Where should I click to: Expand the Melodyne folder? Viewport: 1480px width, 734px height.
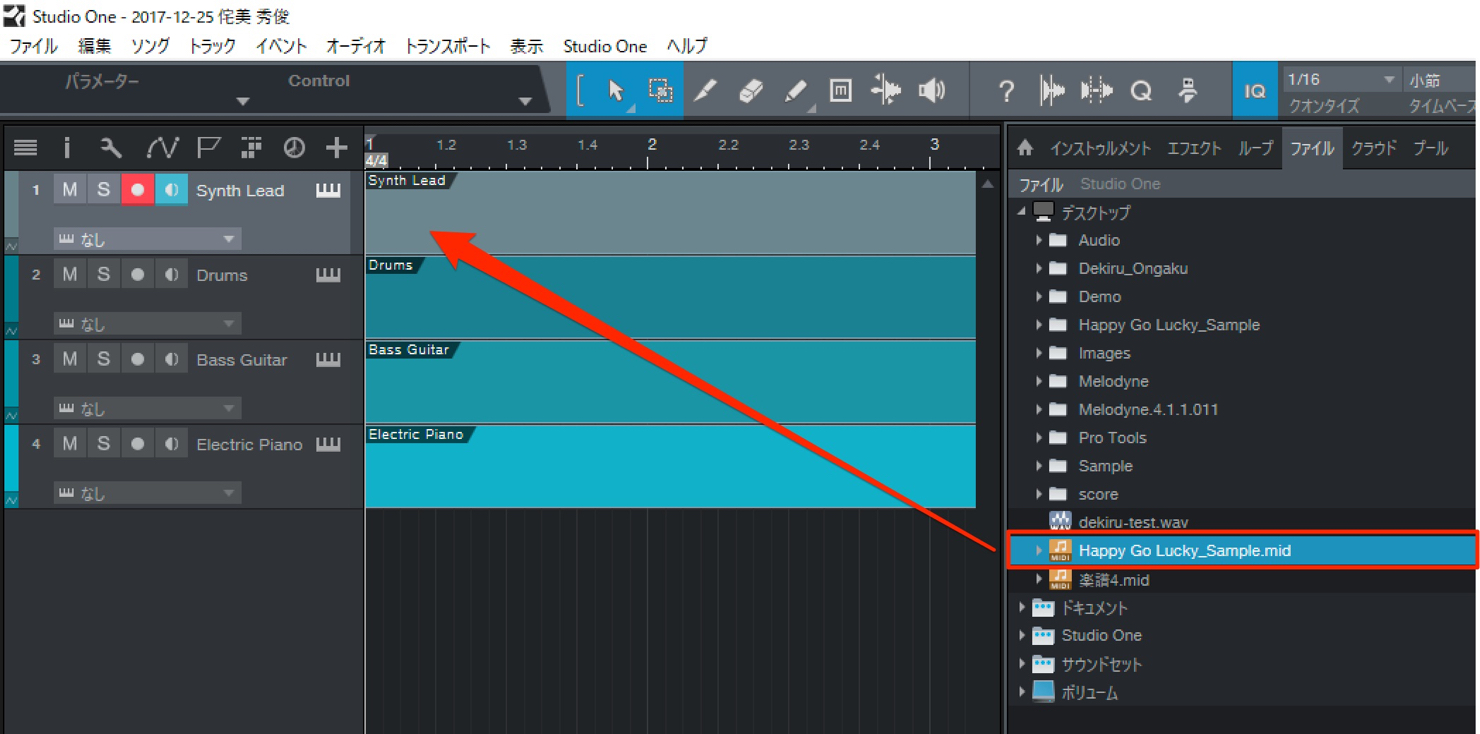click(1039, 381)
